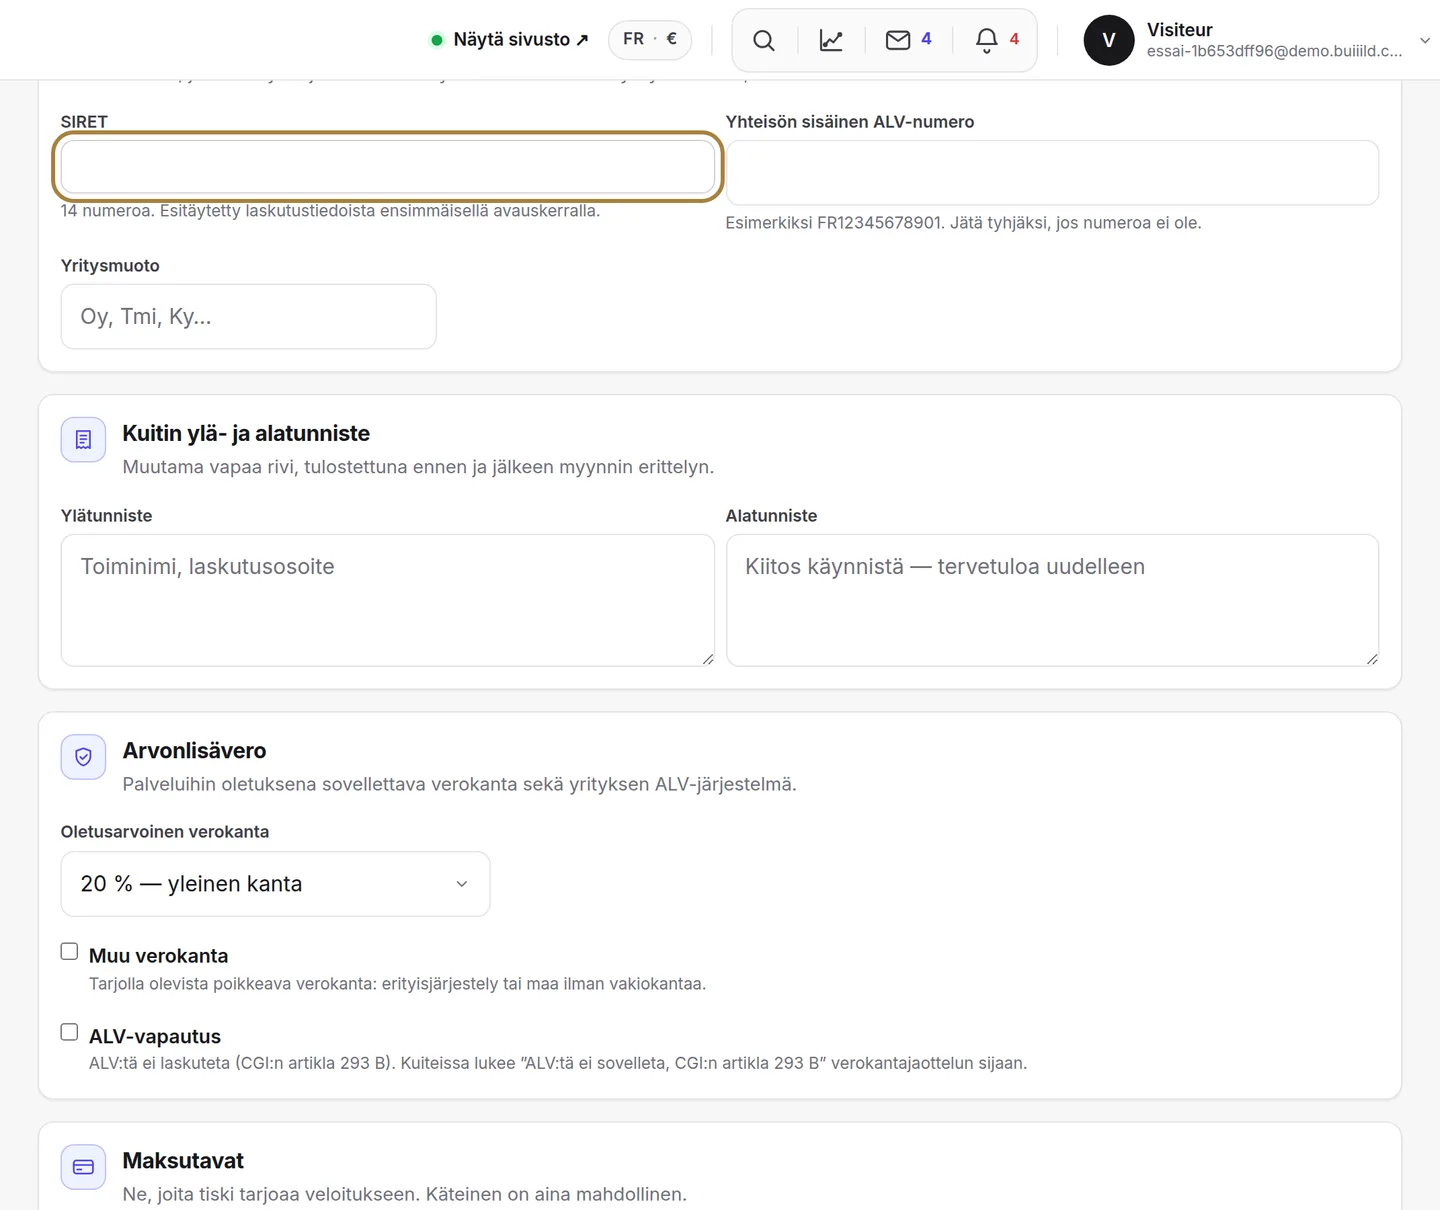Click the '14 numeroa' SIRET hint text
This screenshot has width=1440, height=1210.
tap(330, 211)
